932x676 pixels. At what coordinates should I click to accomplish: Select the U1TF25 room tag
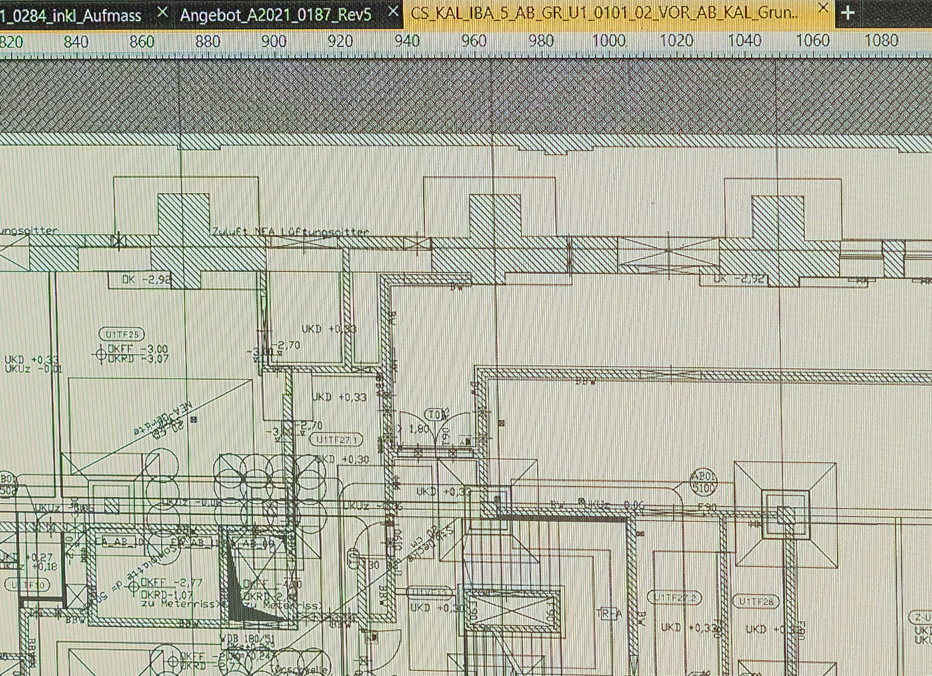coord(121,333)
